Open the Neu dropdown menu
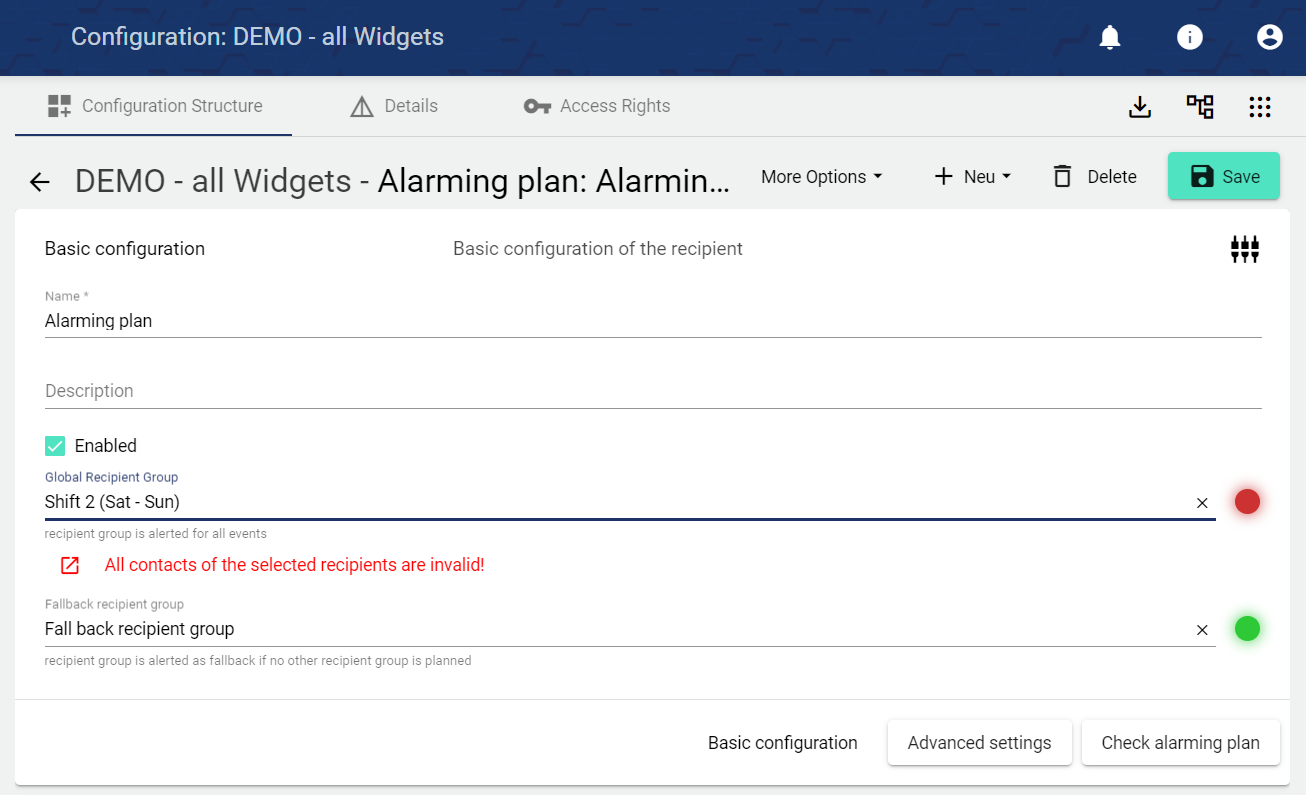Screen dimensions: 1306x795 972,177
